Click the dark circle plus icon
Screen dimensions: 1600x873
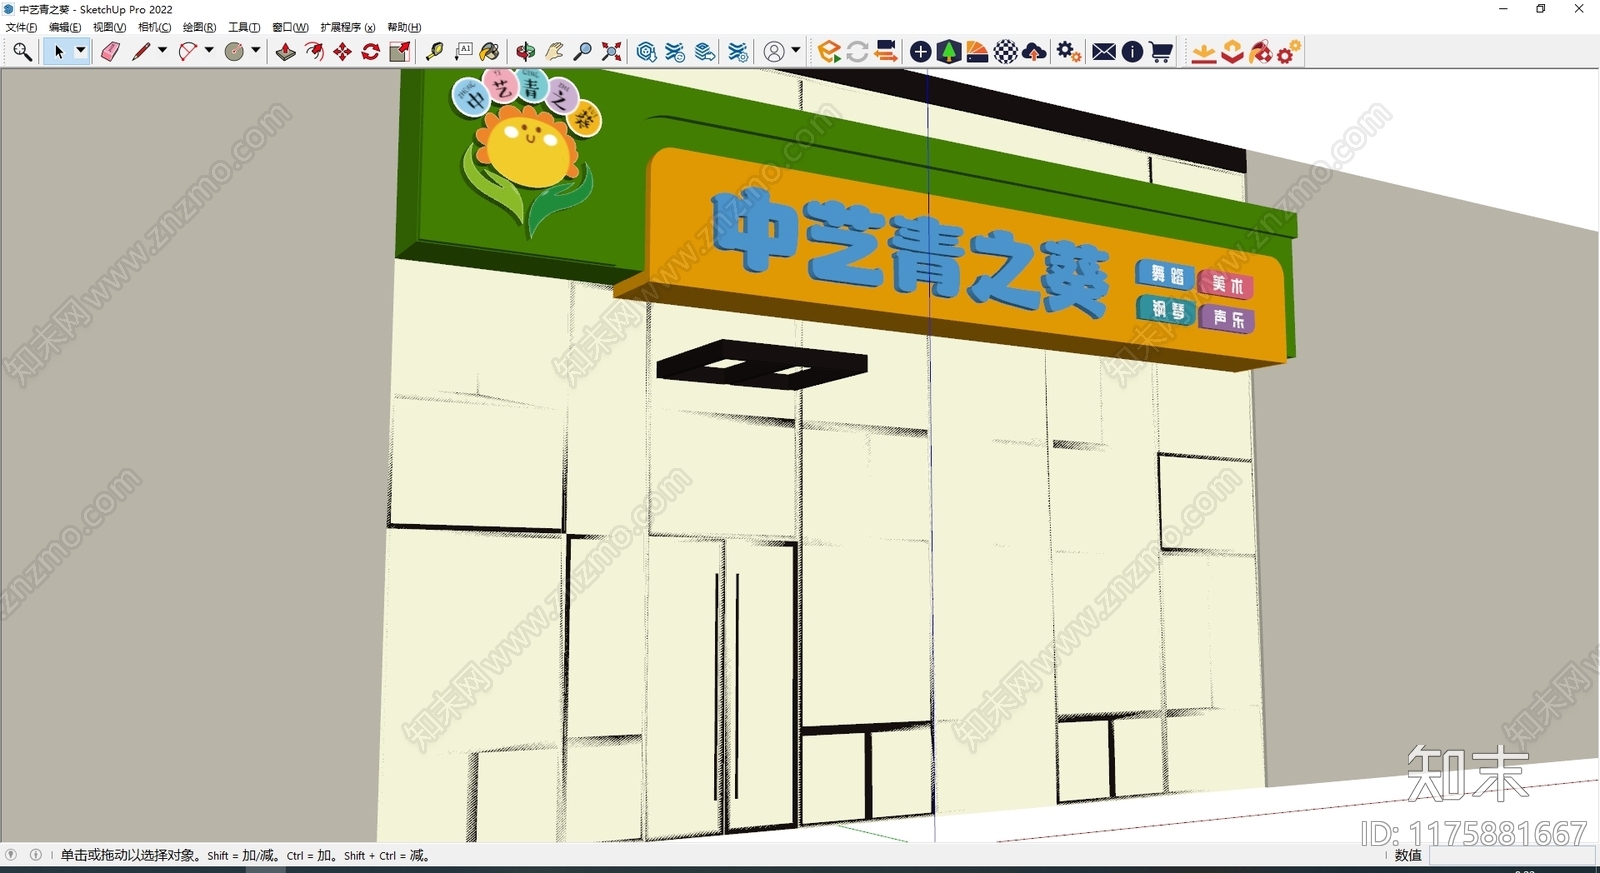[x=921, y=52]
